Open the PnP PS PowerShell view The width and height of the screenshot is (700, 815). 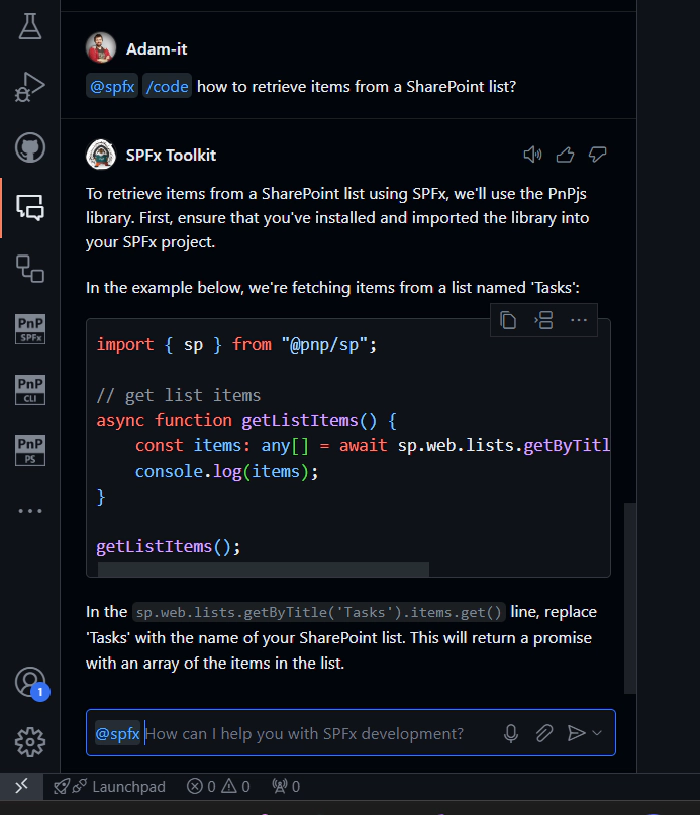30,450
